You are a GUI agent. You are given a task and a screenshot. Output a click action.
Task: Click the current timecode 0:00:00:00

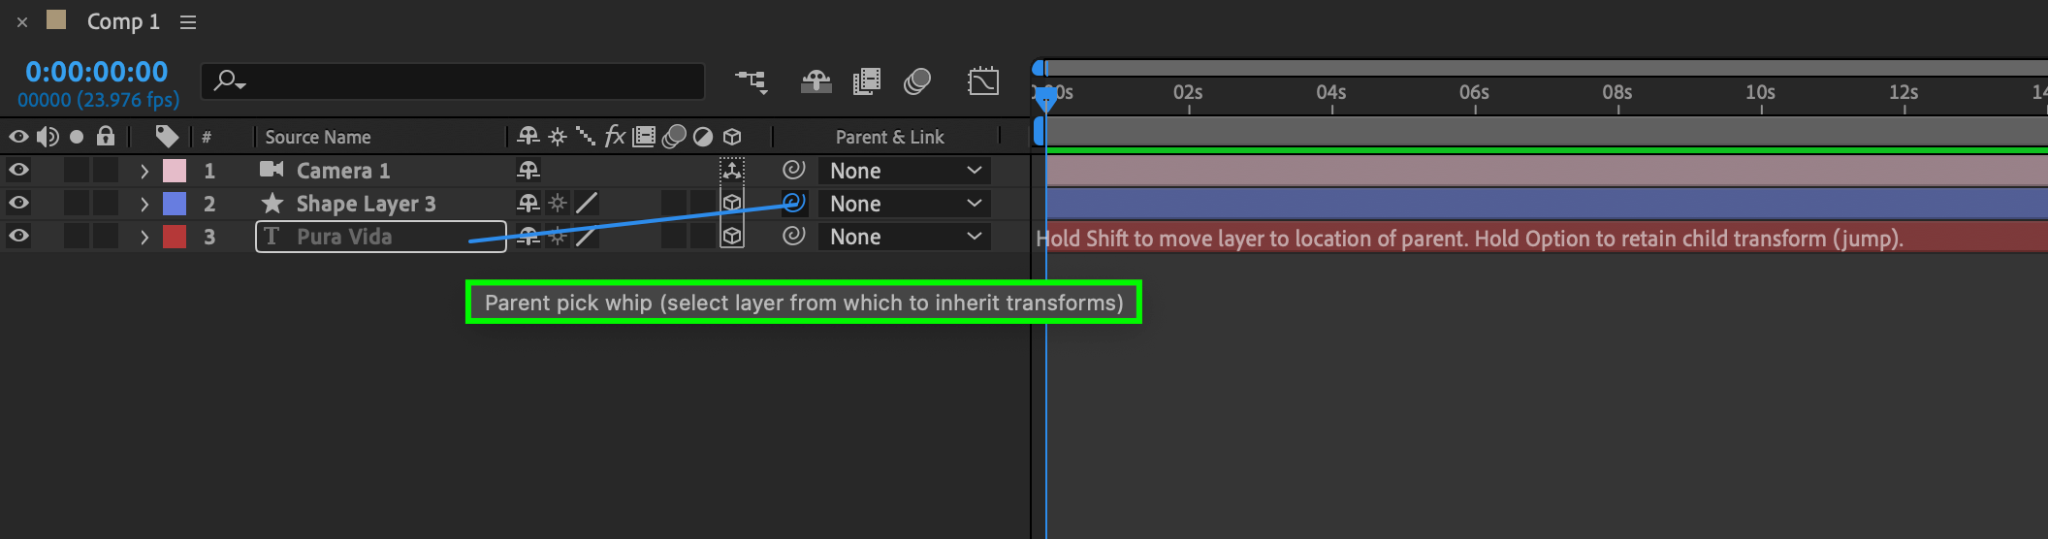pos(96,72)
